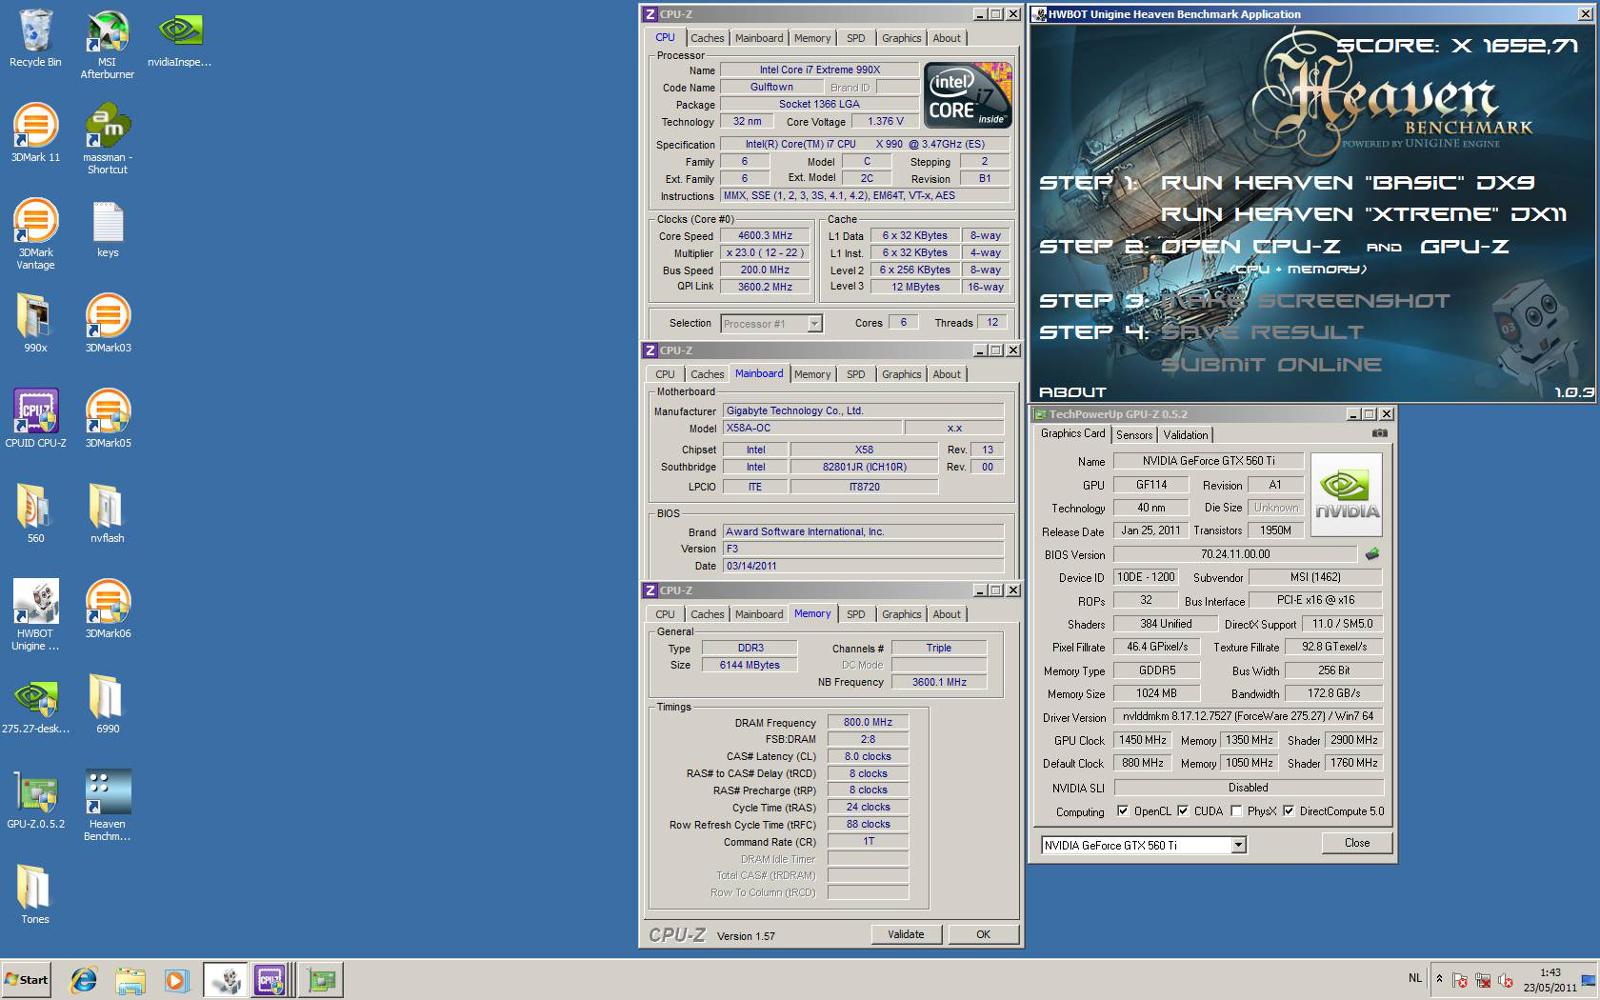The width and height of the screenshot is (1600, 1000).
Task: Launch HWBOT Unigine desktop shortcut
Action: tap(35, 615)
